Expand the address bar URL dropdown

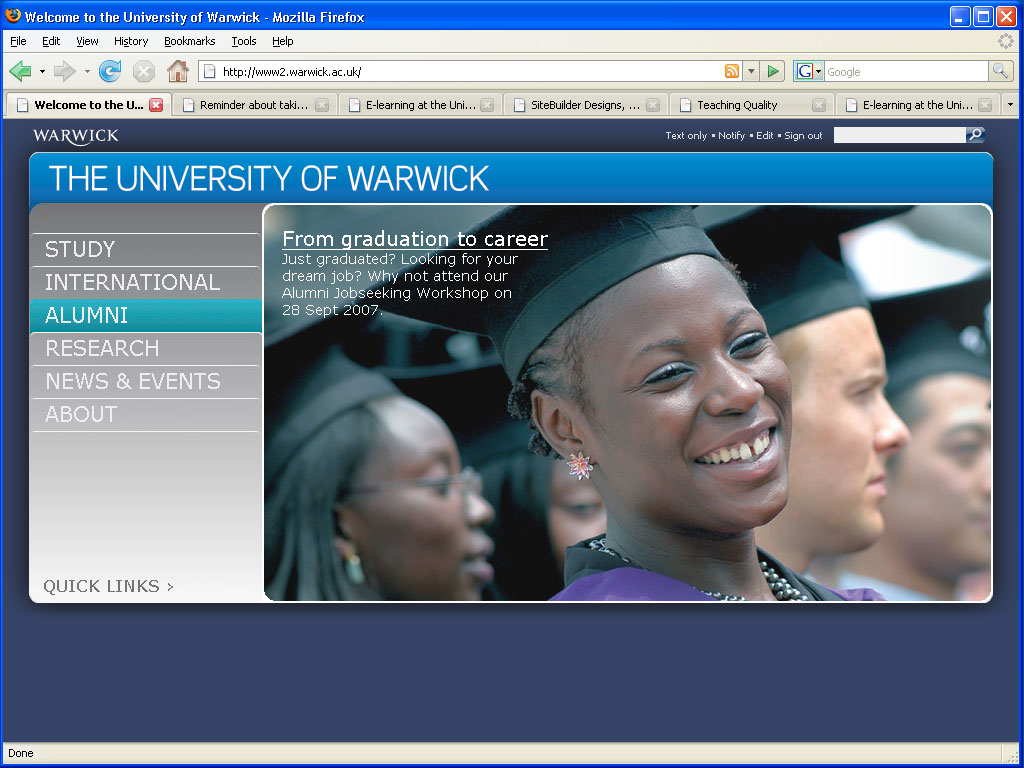tap(751, 71)
